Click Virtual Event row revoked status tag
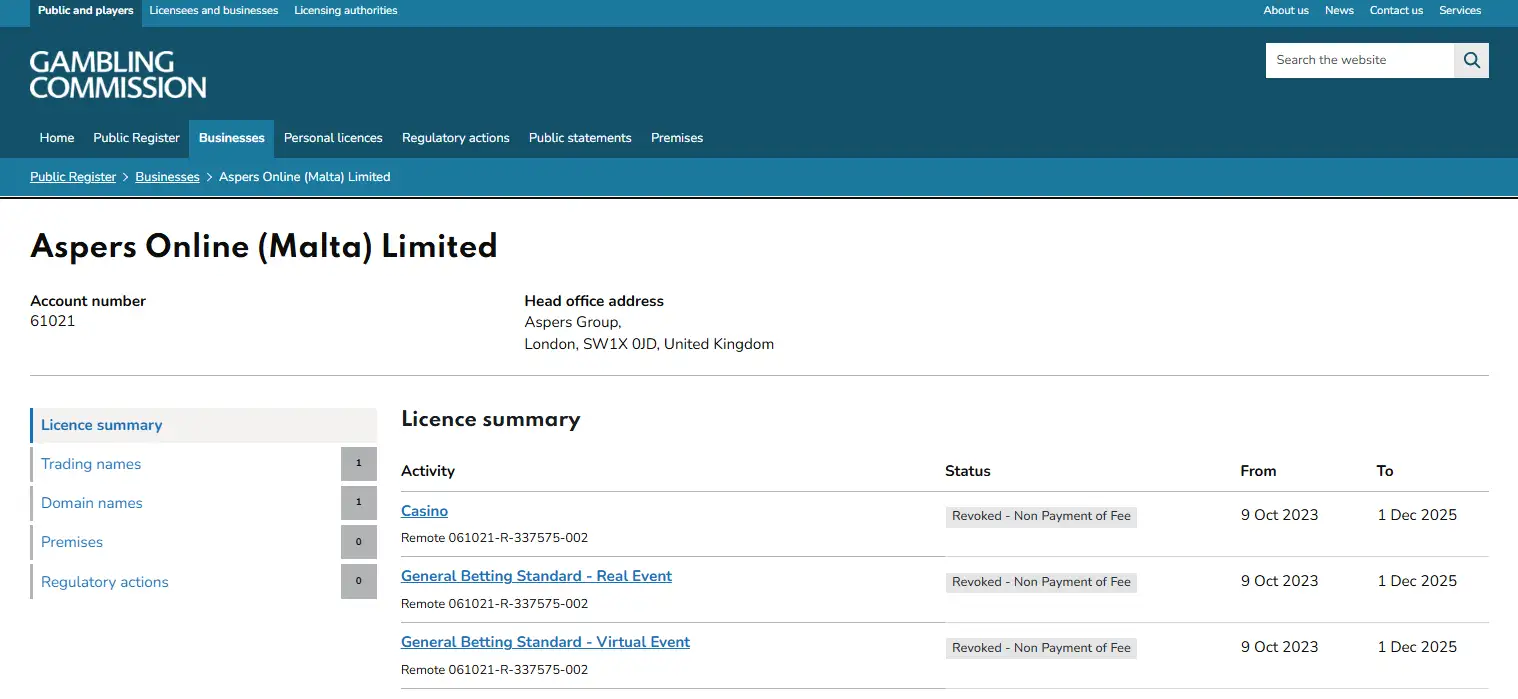Screen dimensions: 1518x699 pos(1041,648)
